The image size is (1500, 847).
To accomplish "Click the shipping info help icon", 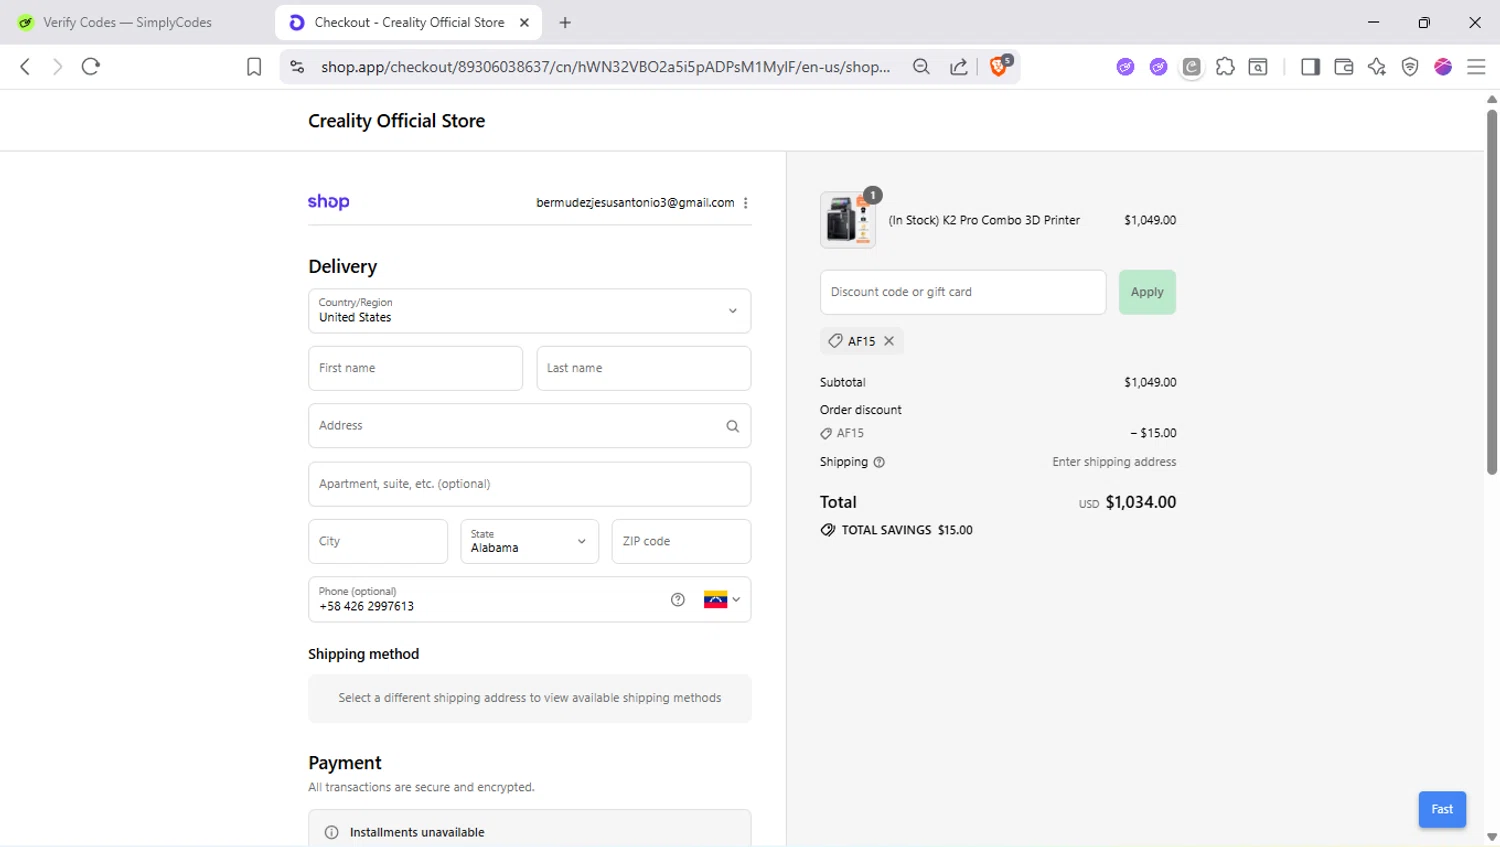I will tap(879, 462).
